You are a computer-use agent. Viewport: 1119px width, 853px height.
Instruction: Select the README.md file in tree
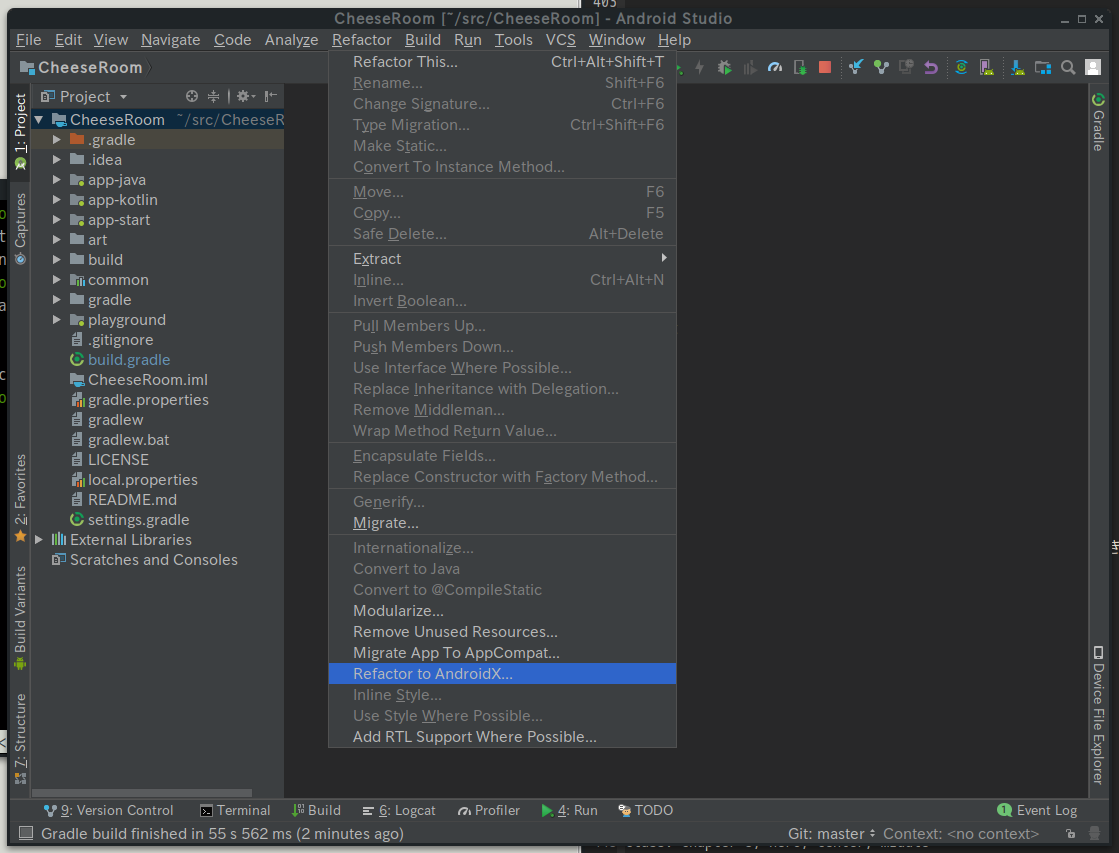(x=132, y=500)
